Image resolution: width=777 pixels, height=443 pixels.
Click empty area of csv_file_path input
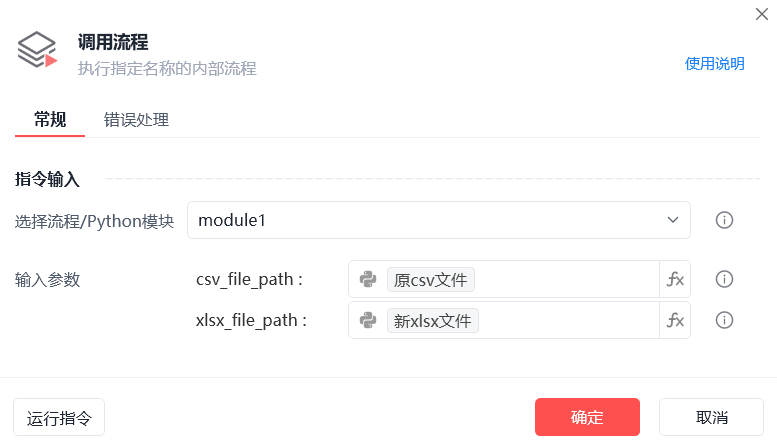click(565, 279)
